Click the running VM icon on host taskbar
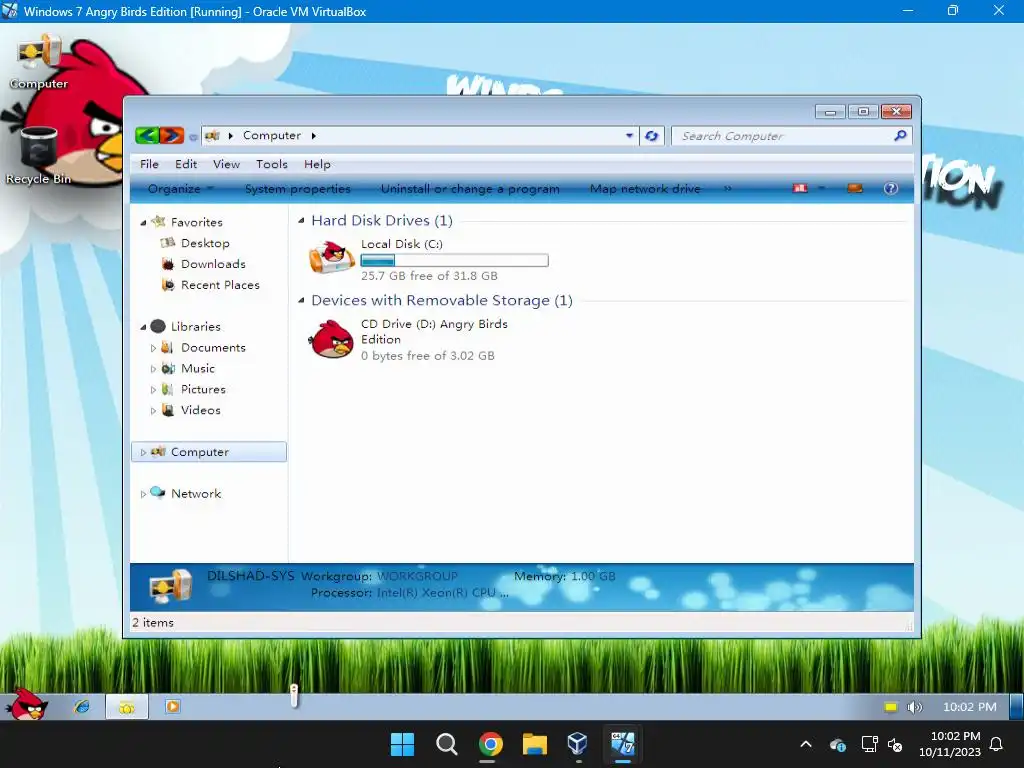 click(x=622, y=744)
